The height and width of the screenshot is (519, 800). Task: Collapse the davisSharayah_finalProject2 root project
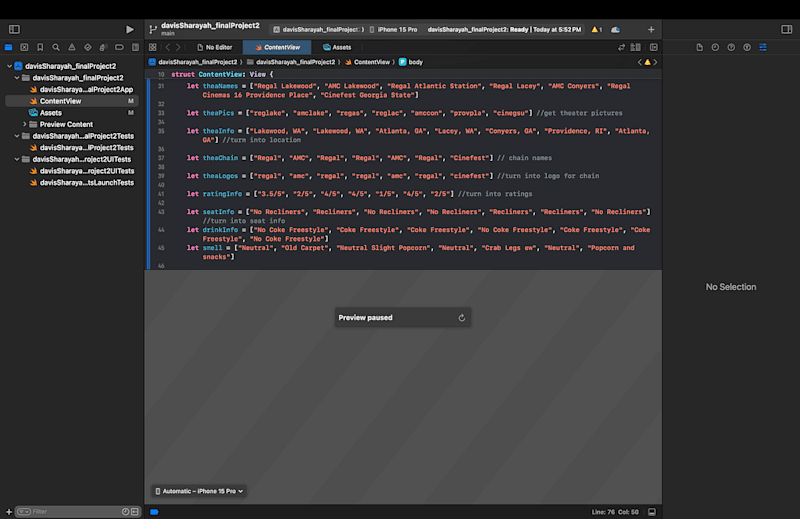9,66
